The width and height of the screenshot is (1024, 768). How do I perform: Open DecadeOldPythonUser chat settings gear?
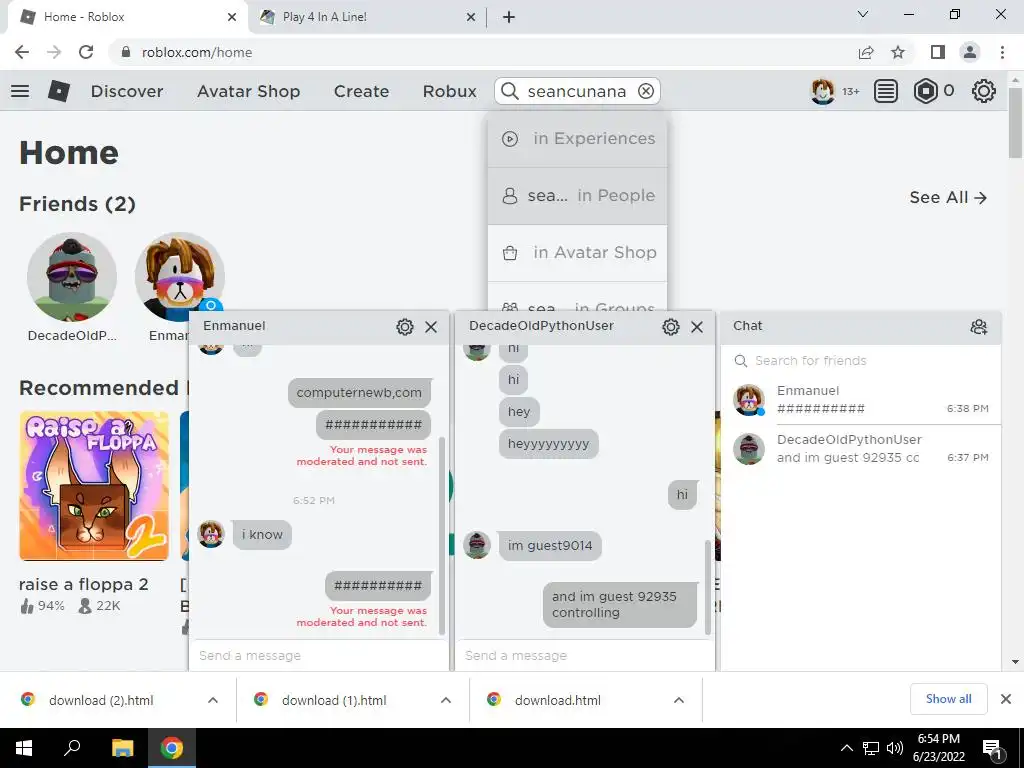(x=671, y=327)
